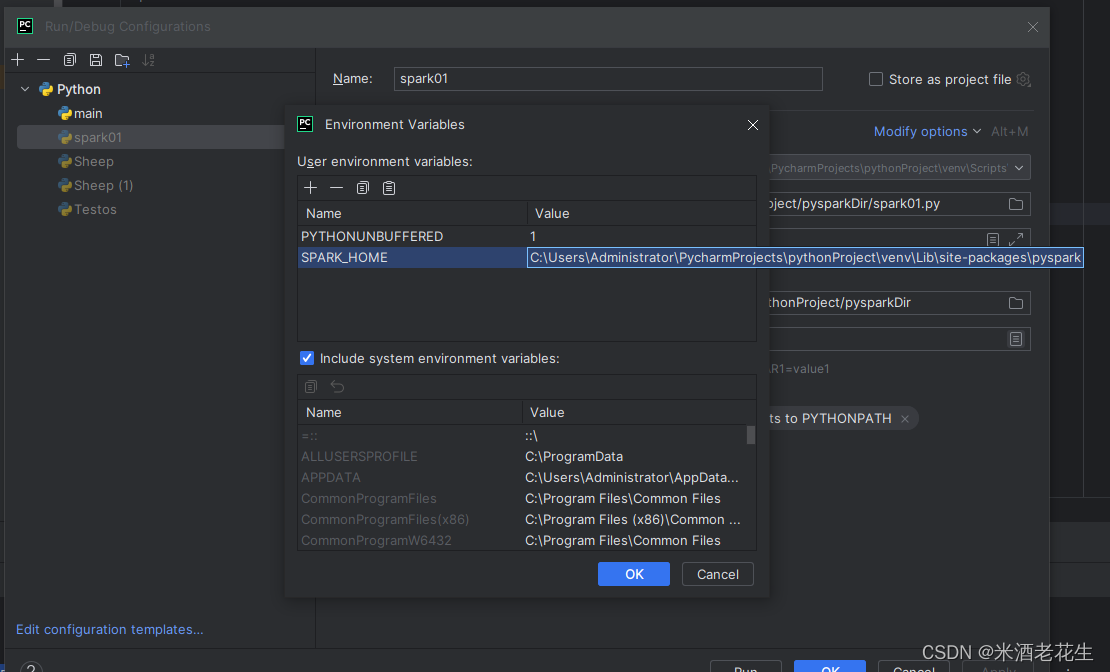Sort configurations alphabetically

(x=148, y=60)
